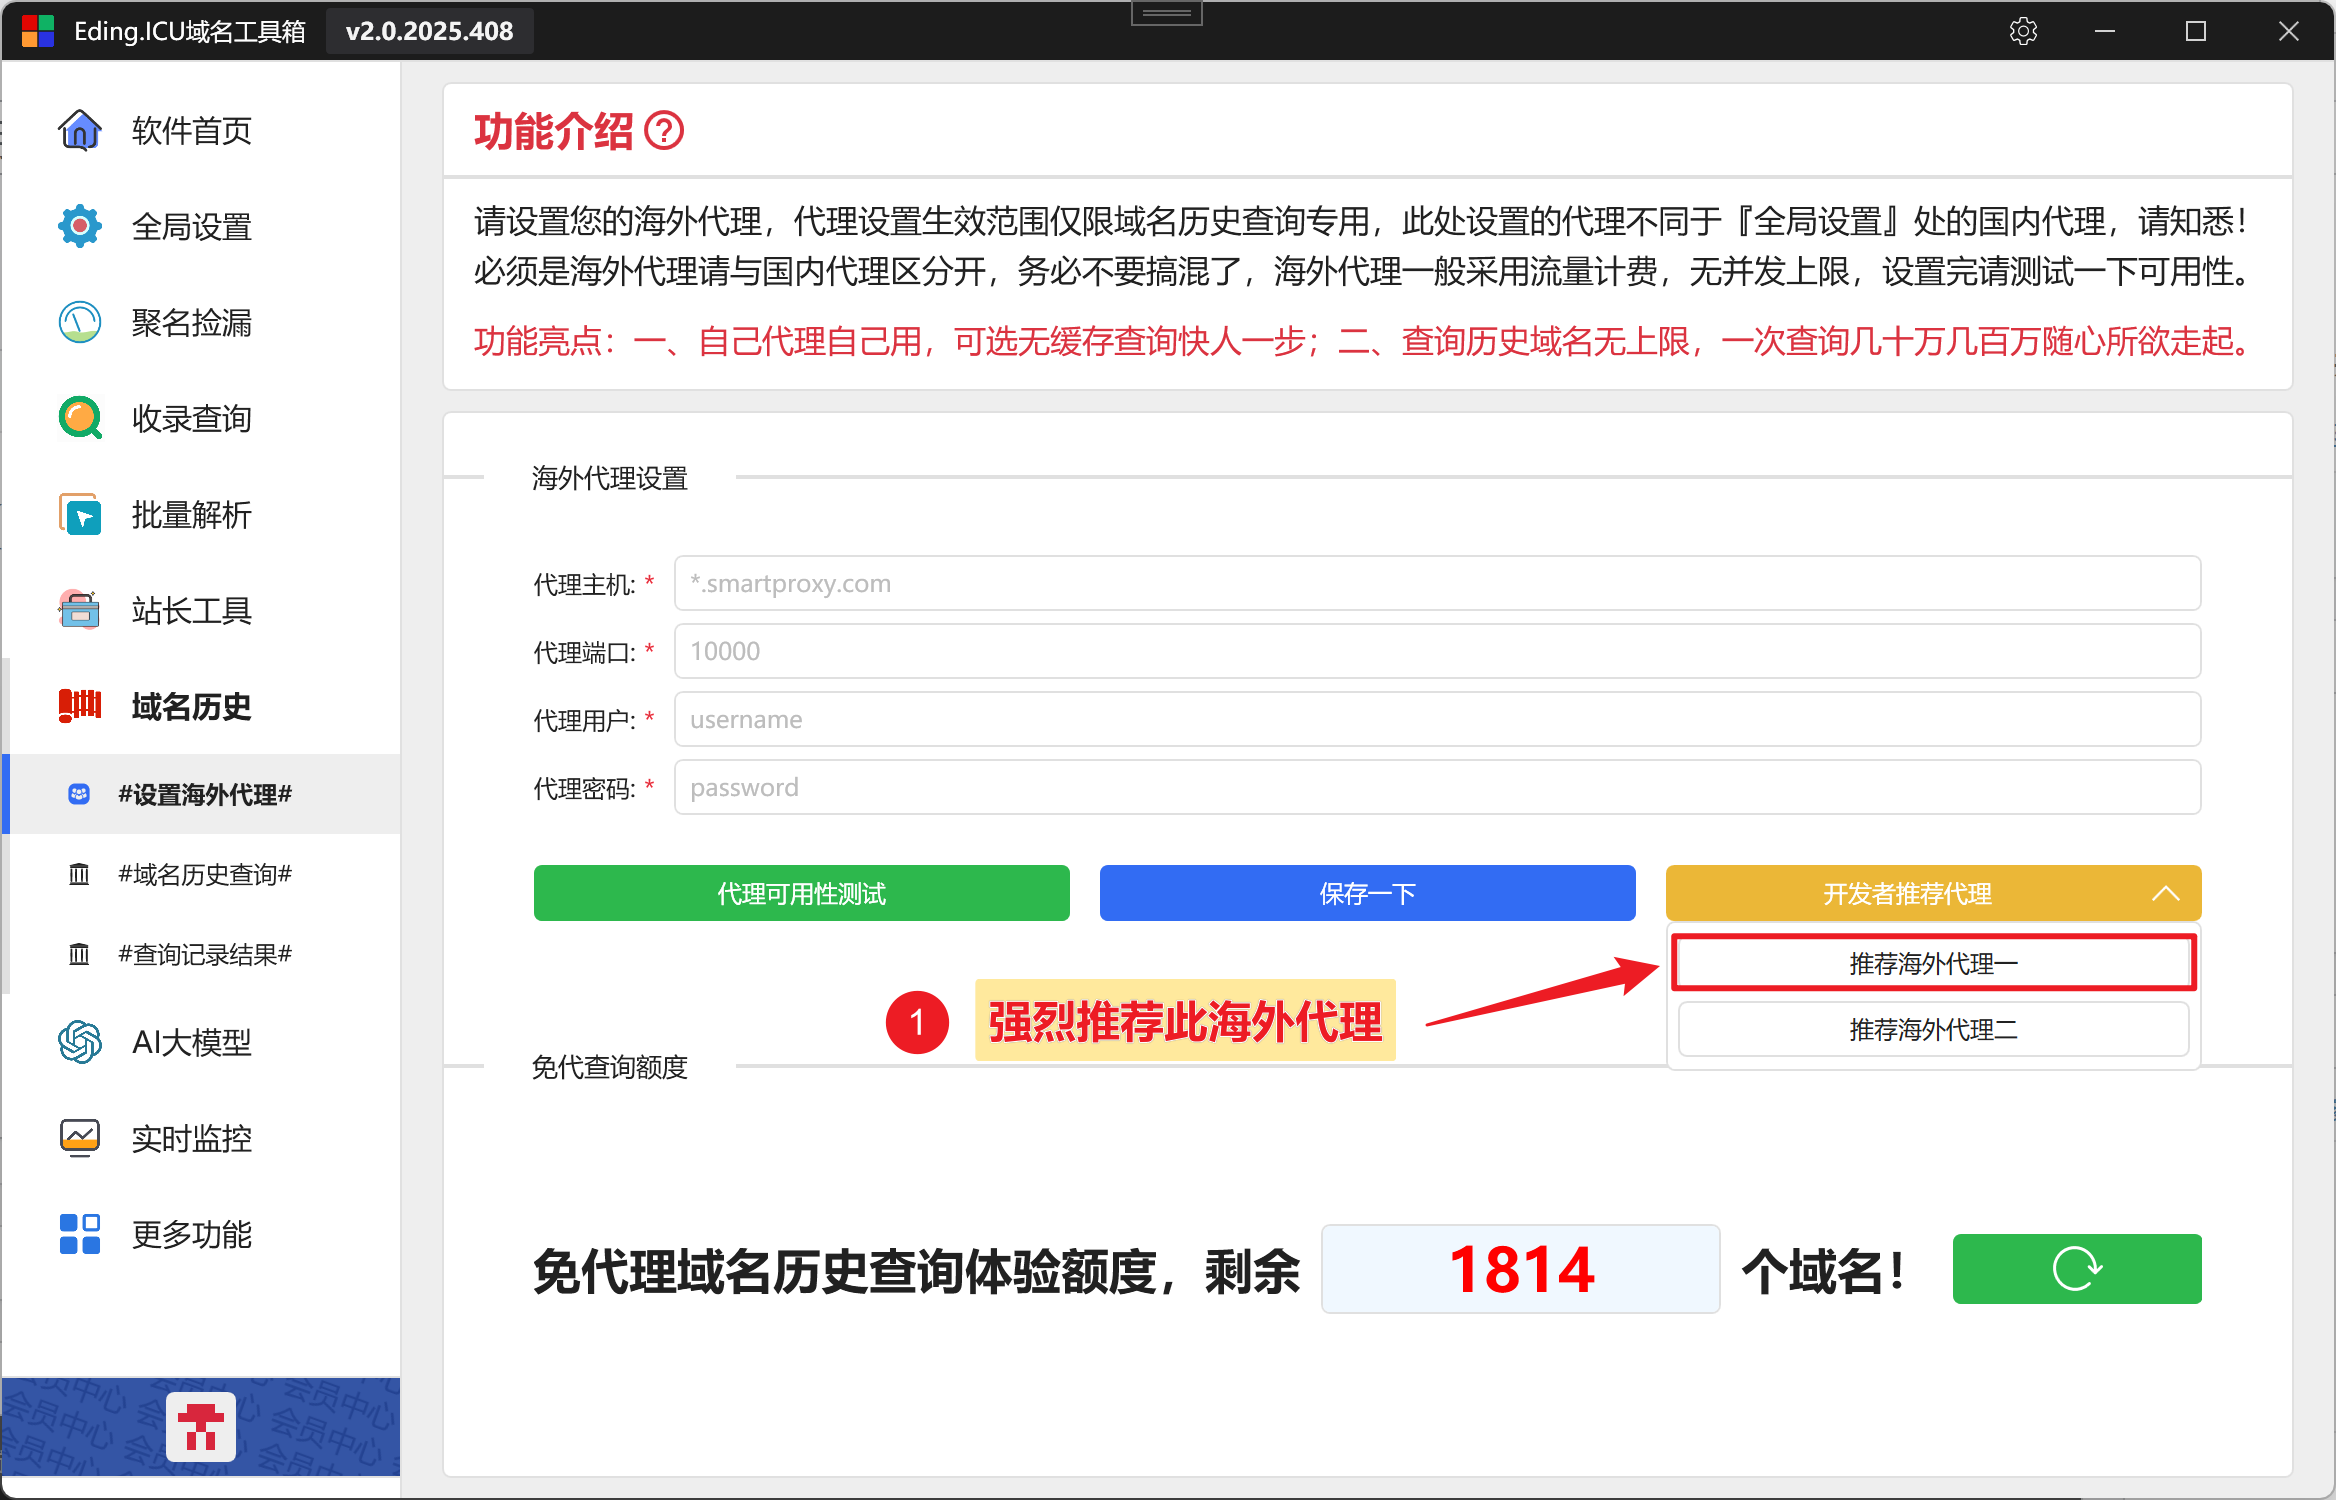2336x1500 pixels.
Task: Click the #设置海外代理# blue icon
Action: (79, 794)
